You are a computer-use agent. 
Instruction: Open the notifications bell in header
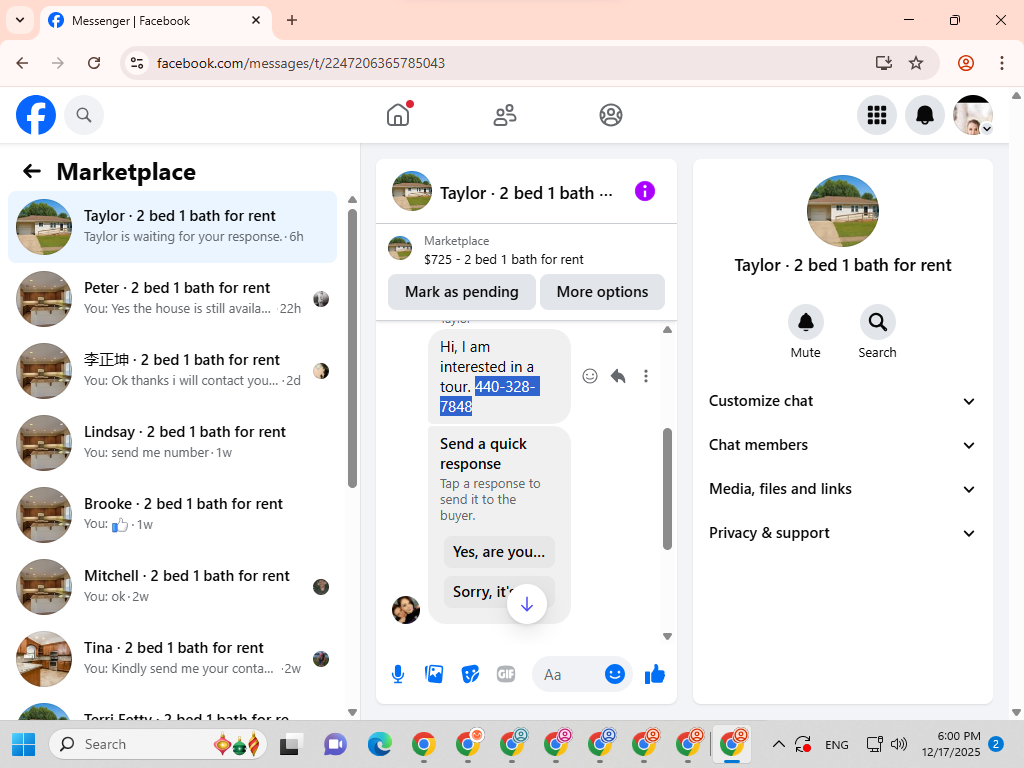point(925,115)
